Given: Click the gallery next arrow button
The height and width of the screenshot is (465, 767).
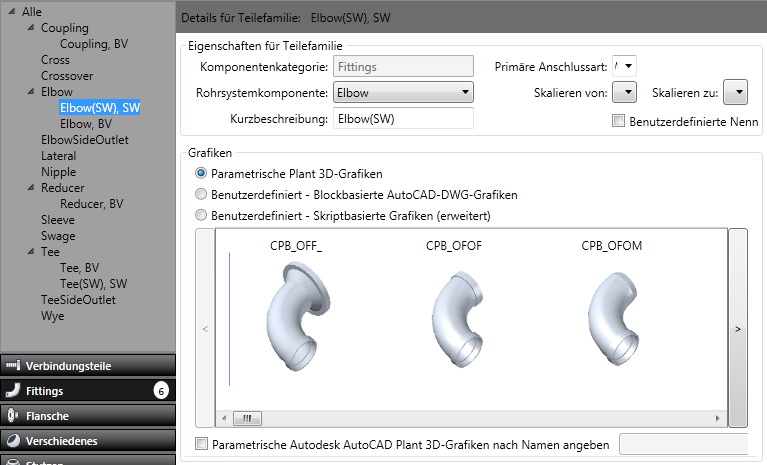Looking at the screenshot, I should (738, 328).
